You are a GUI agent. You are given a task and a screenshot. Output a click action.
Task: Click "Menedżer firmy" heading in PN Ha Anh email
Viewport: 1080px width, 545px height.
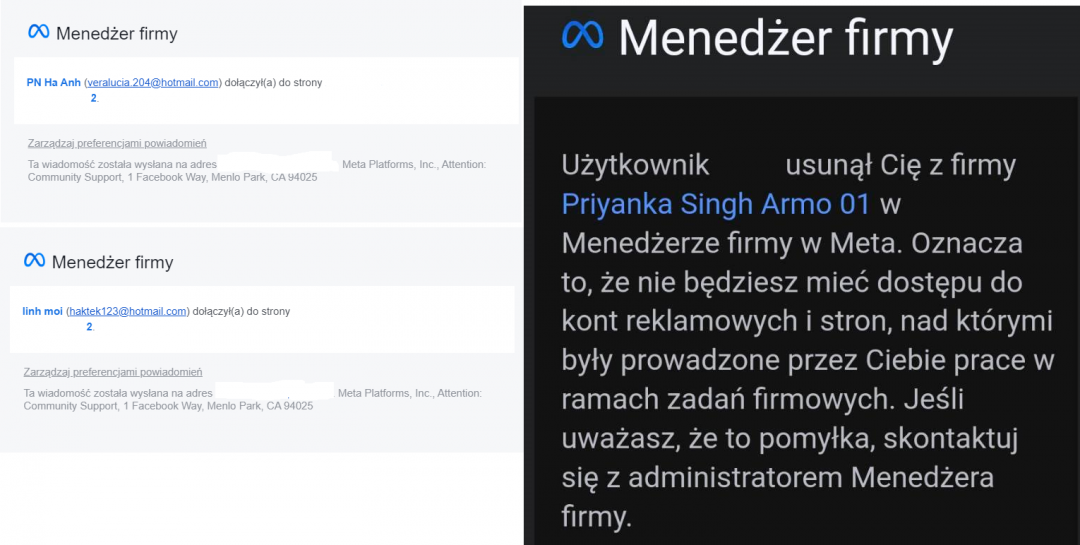117,34
